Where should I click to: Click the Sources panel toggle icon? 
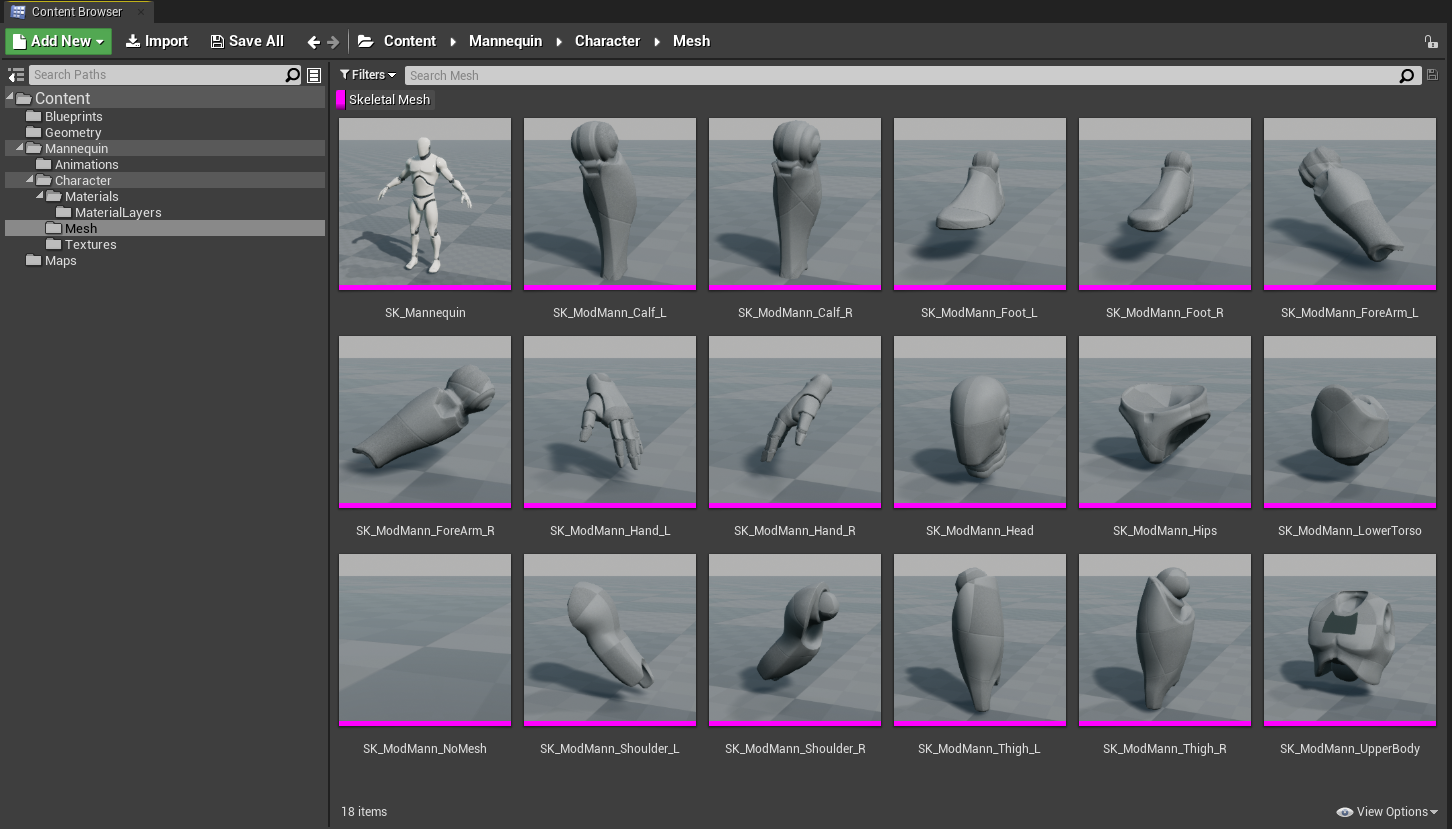click(15, 74)
